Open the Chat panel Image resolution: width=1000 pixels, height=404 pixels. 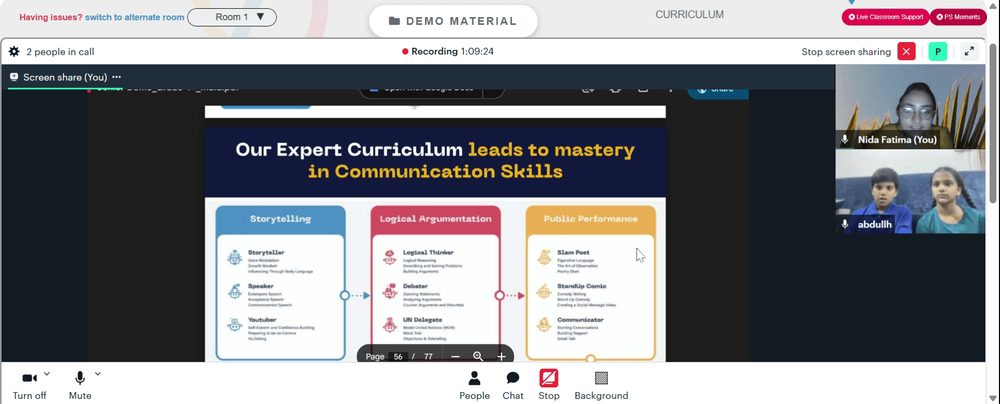(513, 385)
